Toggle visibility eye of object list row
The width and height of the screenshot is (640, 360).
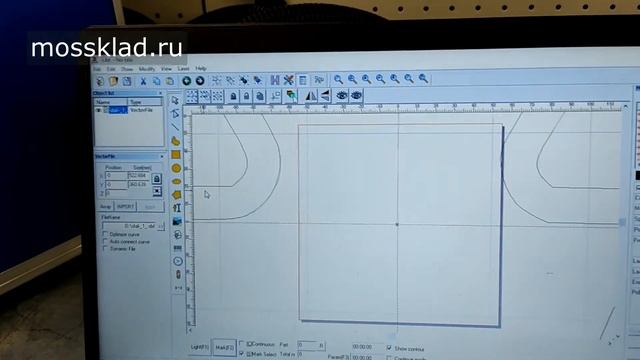pyautogui.click(x=98, y=110)
